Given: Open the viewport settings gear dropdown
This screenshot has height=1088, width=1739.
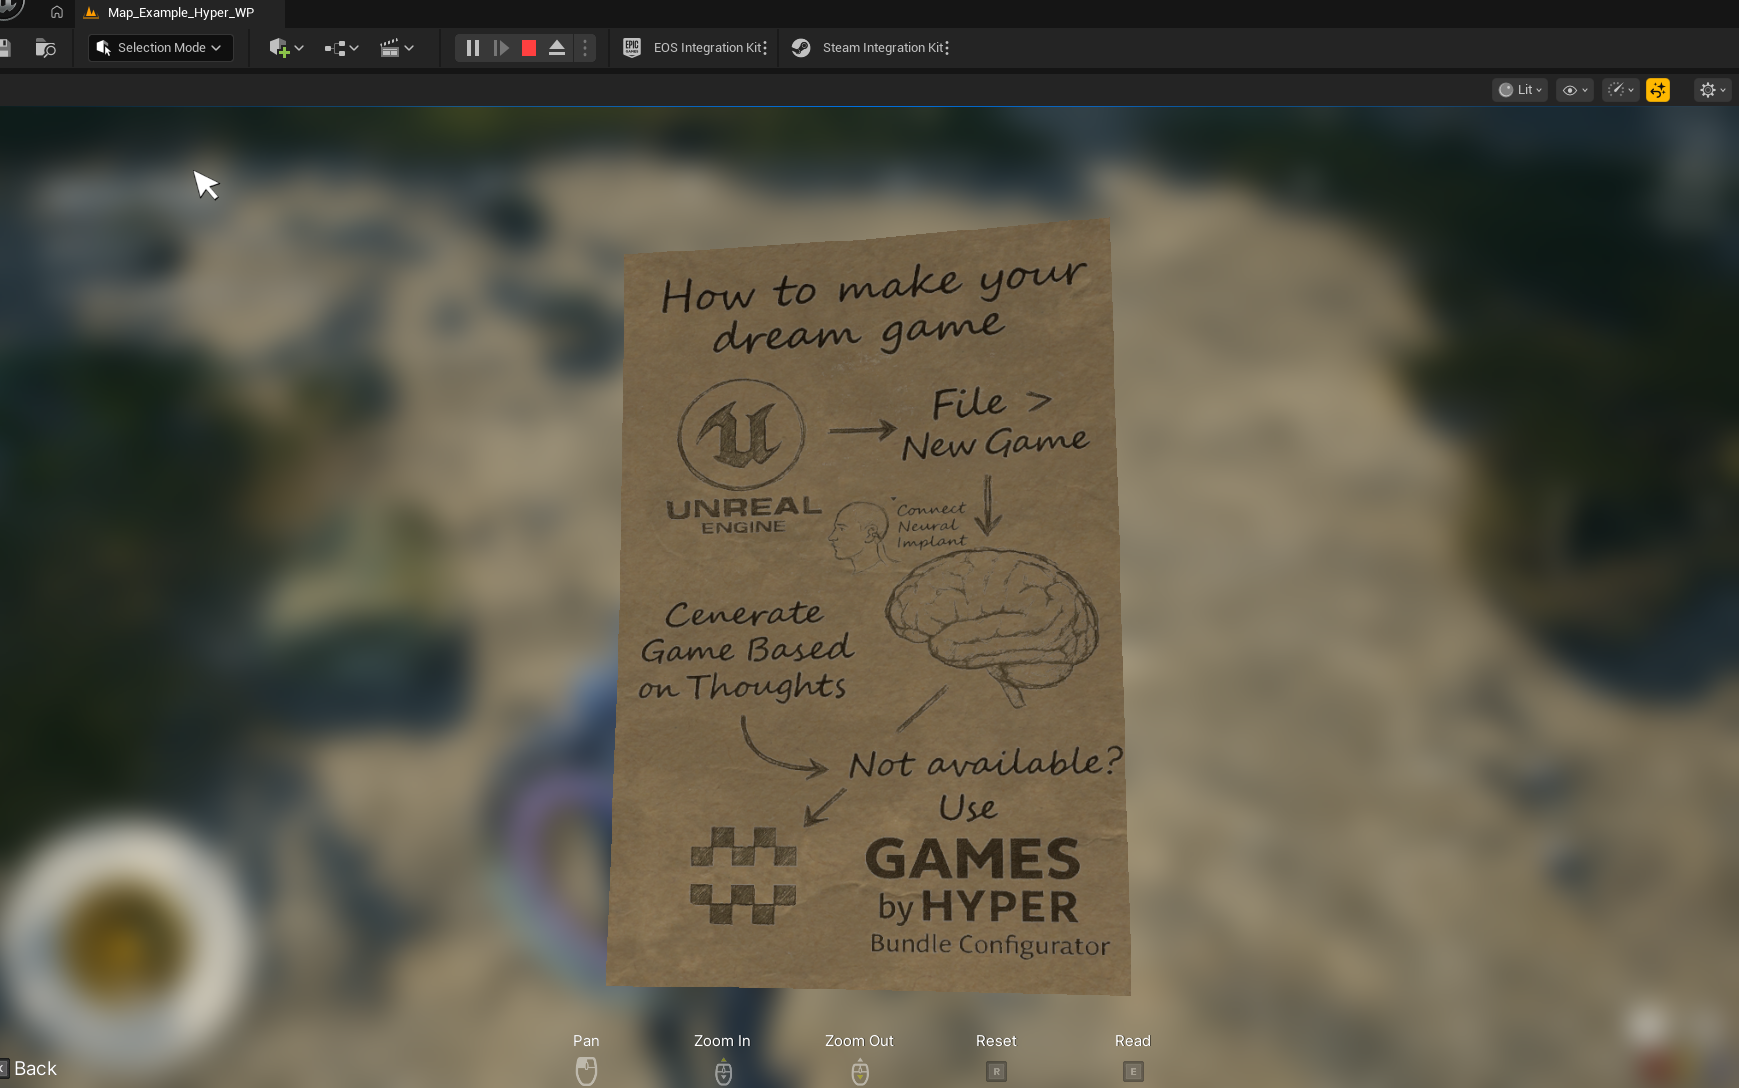Looking at the screenshot, I should pos(1712,90).
